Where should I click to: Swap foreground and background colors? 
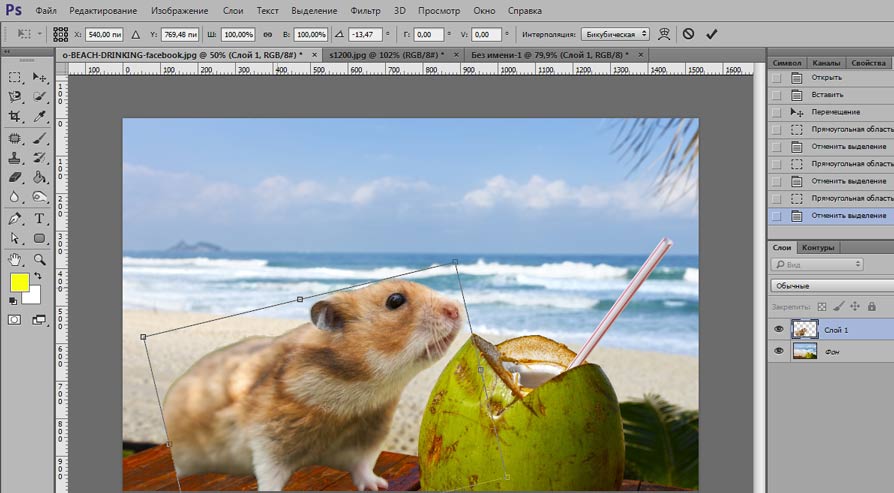pos(38,276)
